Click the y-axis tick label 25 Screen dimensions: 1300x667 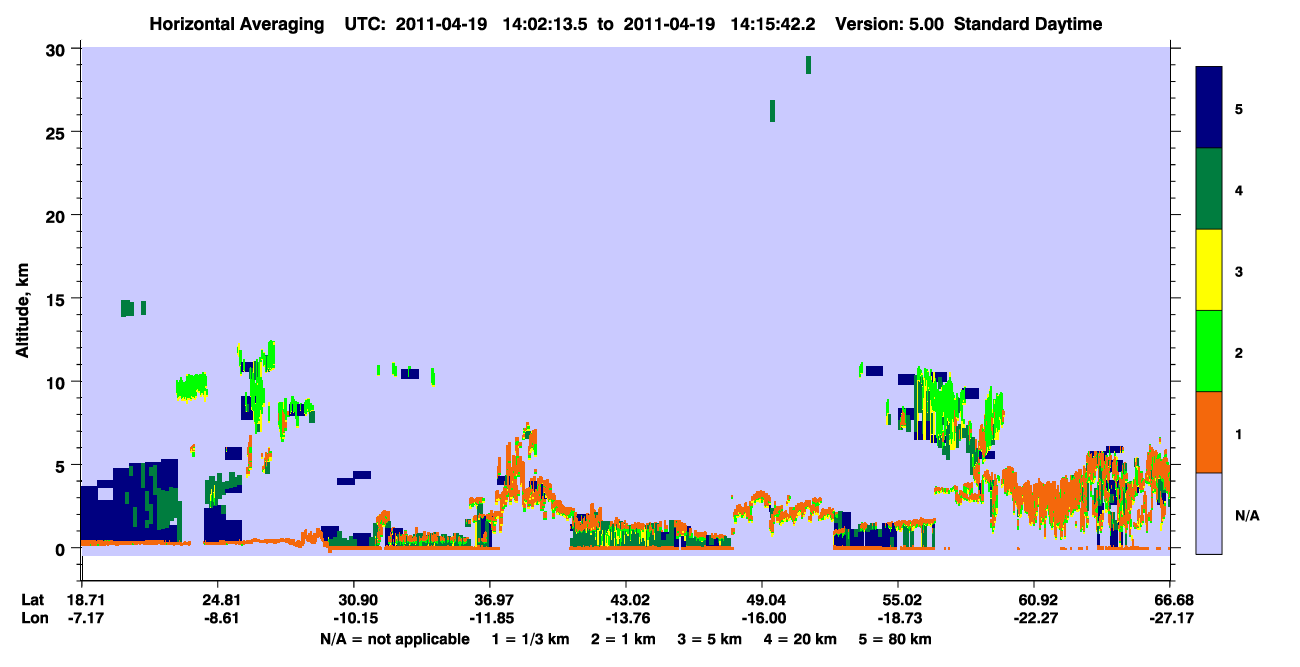[x=57, y=132]
